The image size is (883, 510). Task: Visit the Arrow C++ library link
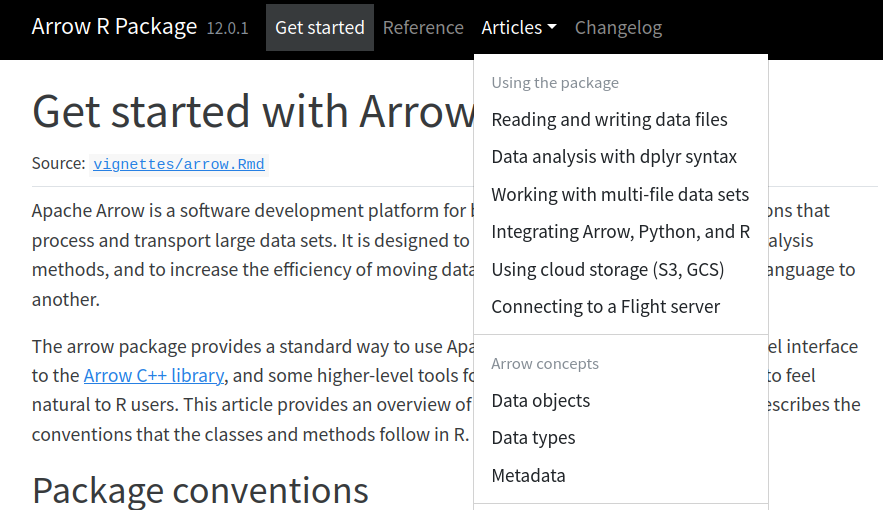tap(154, 376)
